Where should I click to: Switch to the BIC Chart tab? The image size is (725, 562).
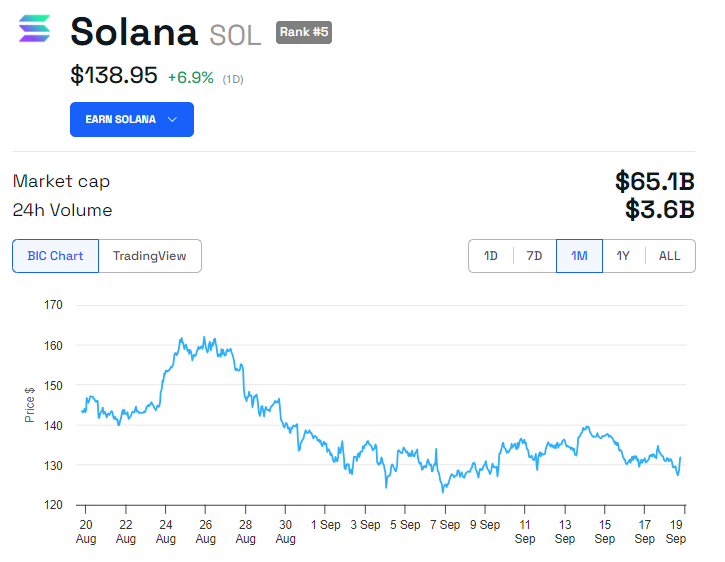pos(55,256)
